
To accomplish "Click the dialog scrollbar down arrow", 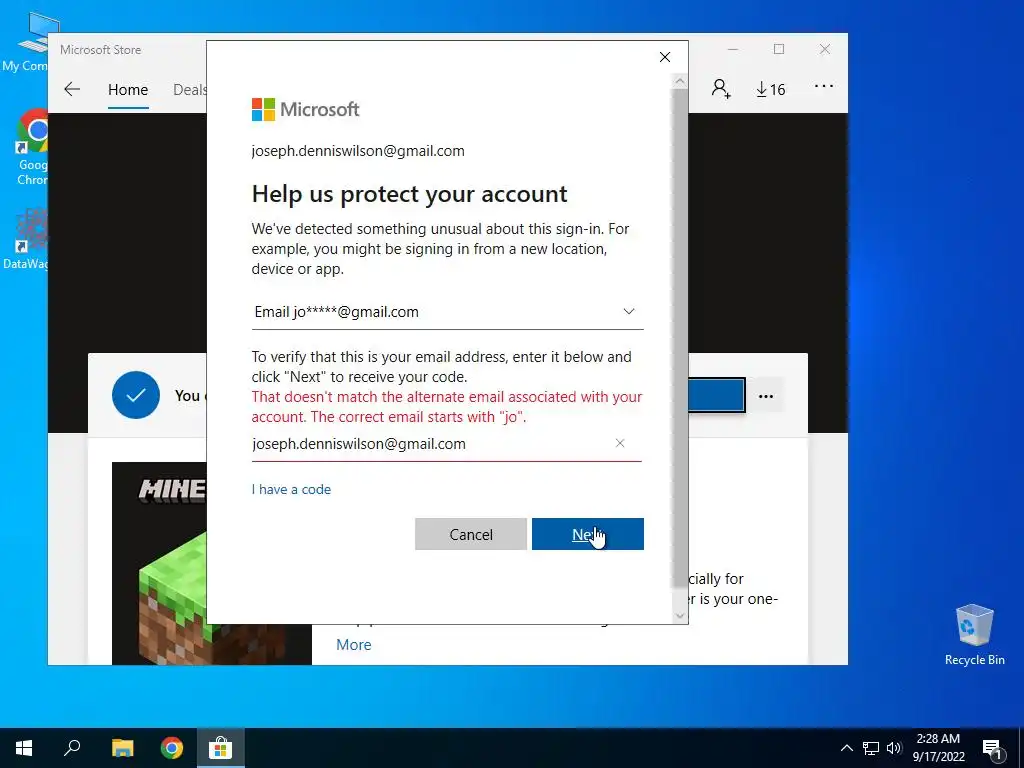I will (x=680, y=615).
